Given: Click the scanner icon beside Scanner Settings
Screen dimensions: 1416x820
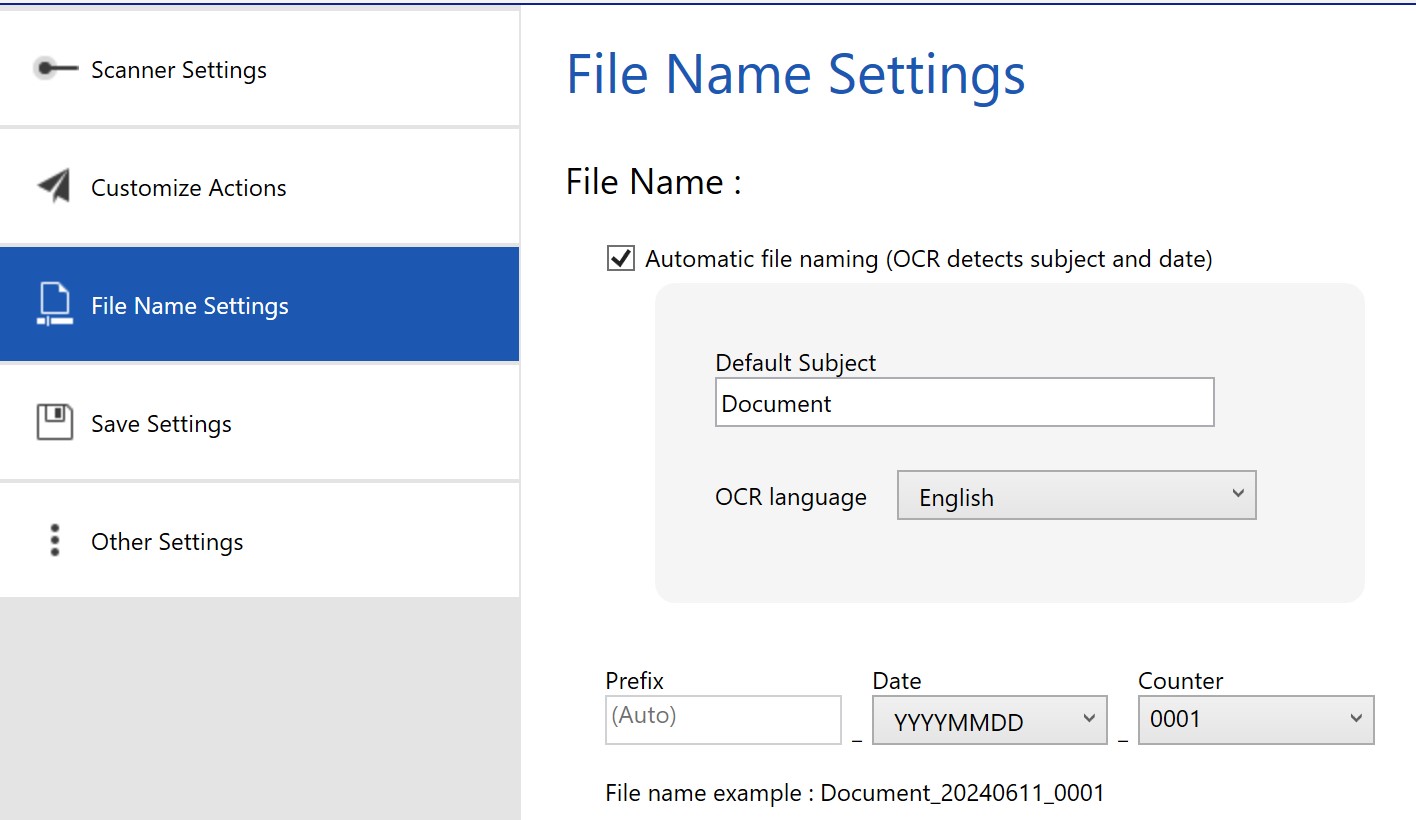Looking at the screenshot, I should point(55,69).
